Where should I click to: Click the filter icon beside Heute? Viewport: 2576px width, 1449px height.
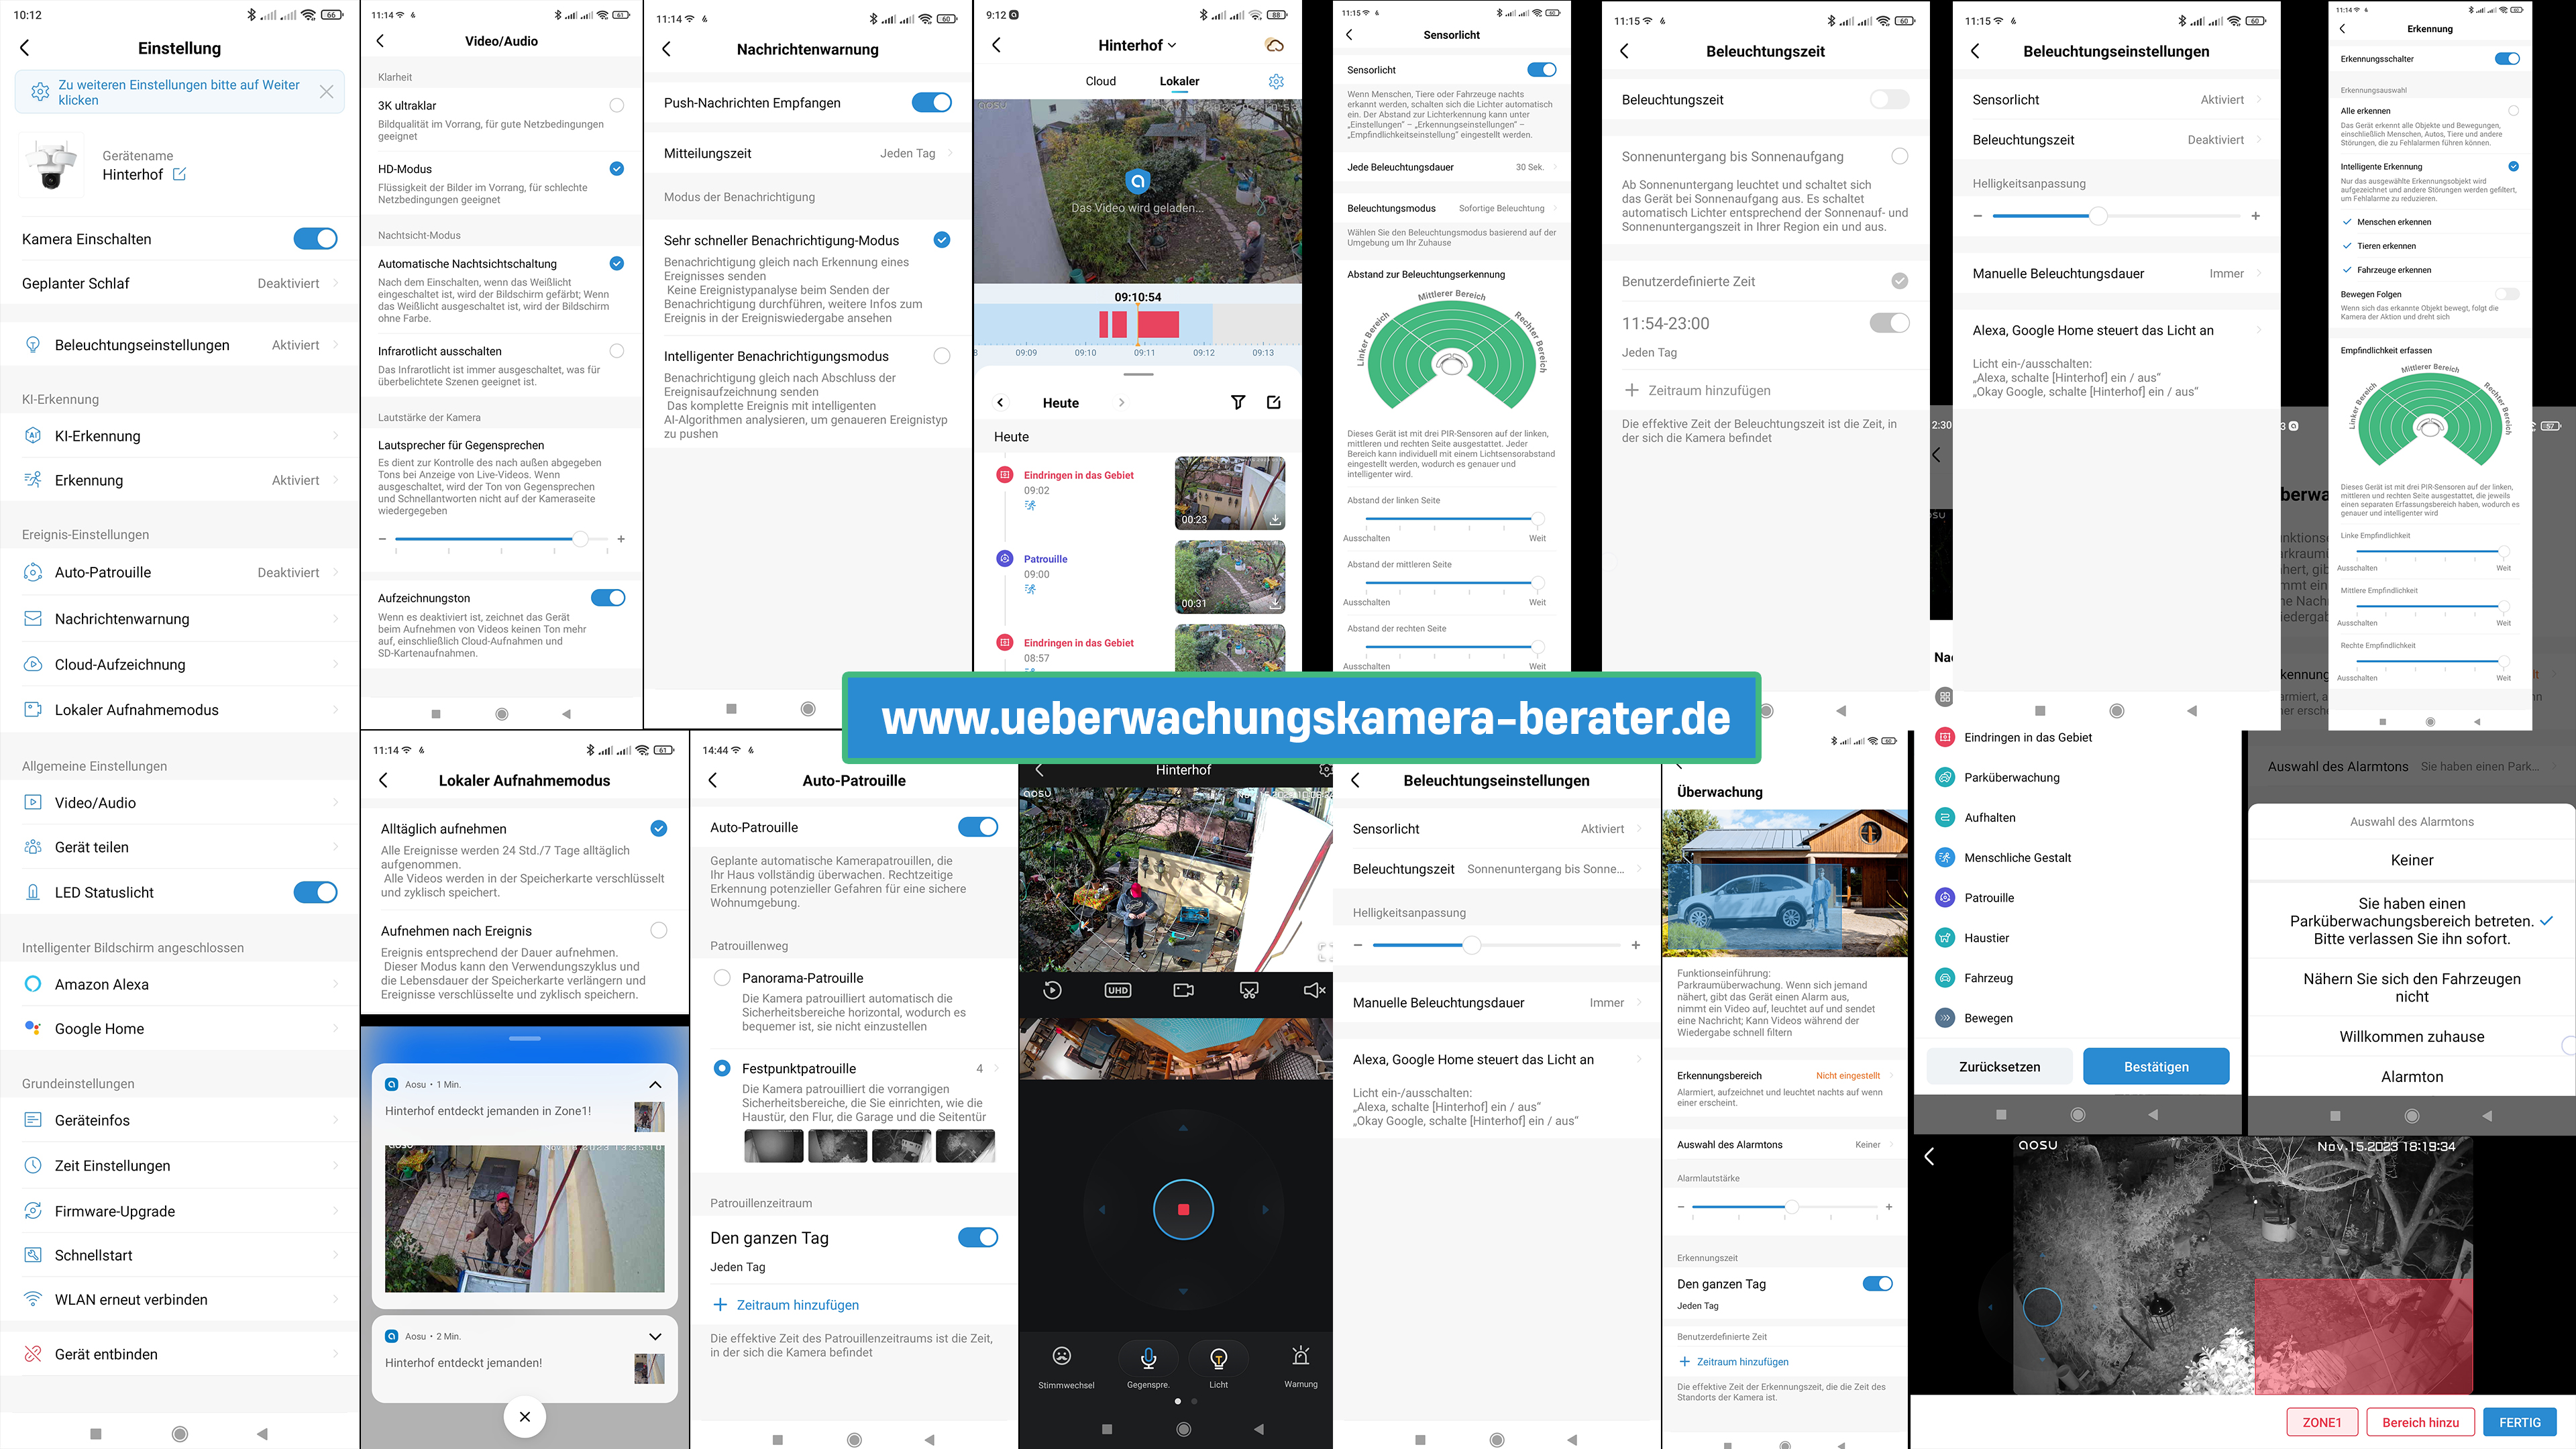point(1238,402)
